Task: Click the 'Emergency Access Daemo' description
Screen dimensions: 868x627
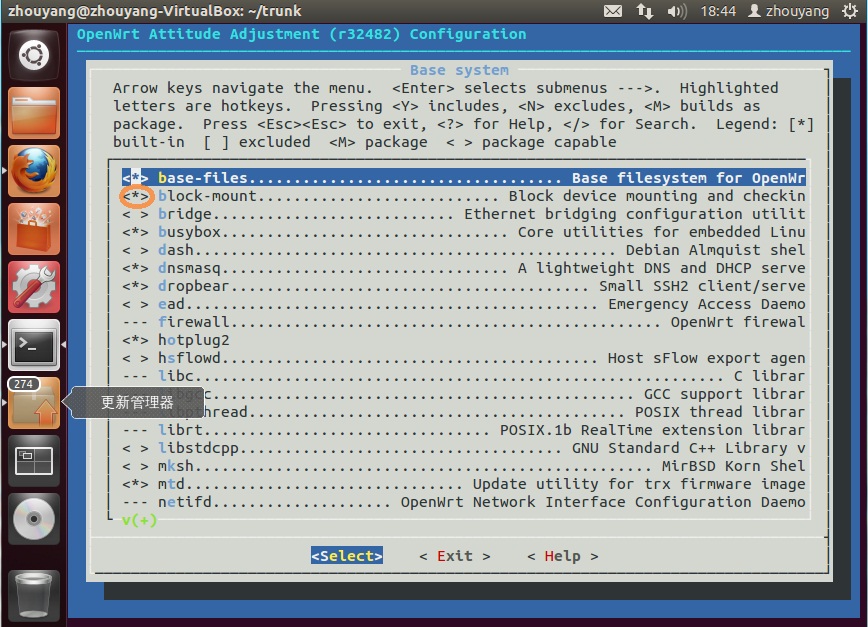Action: point(706,304)
